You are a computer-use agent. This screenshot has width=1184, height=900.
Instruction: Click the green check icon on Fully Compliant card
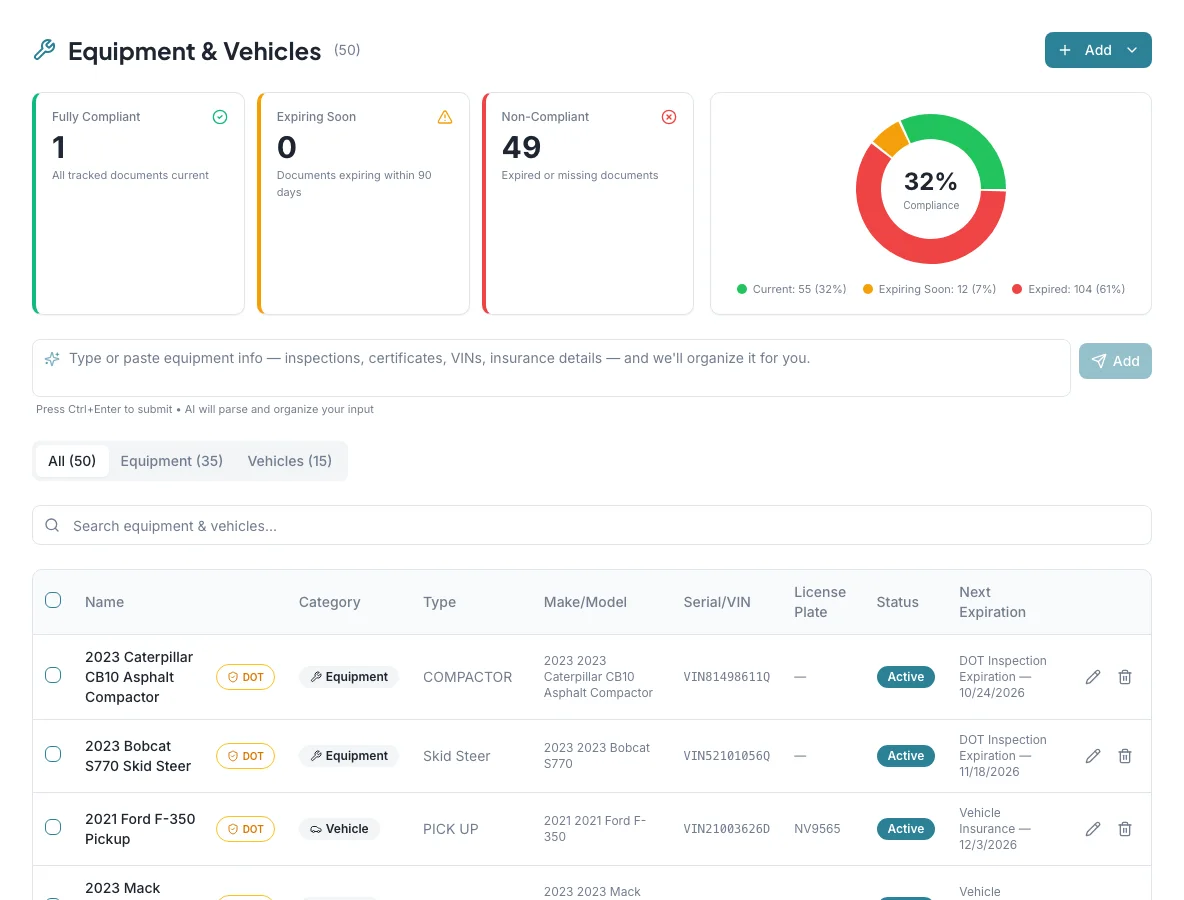pos(220,117)
